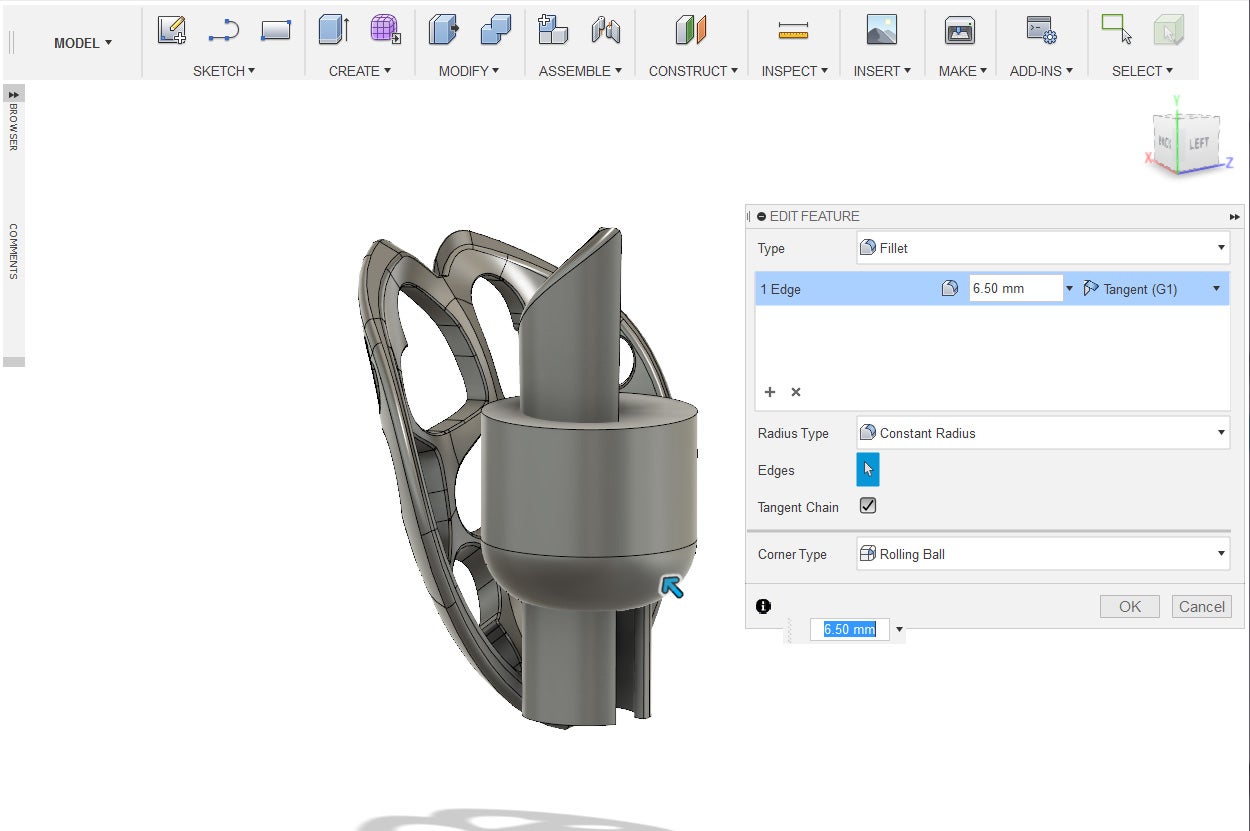
Task: Click the New Component icon
Action: tap(553, 31)
